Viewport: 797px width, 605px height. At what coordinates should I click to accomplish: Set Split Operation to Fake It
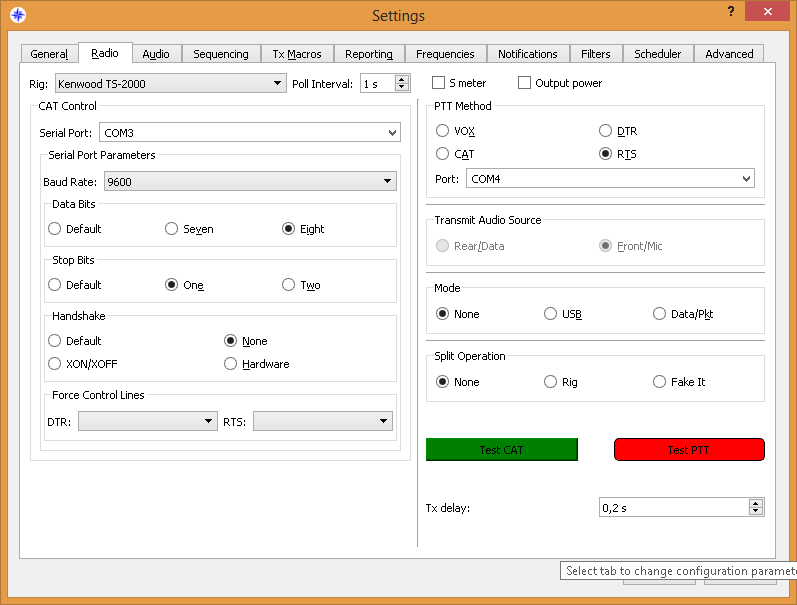click(659, 382)
